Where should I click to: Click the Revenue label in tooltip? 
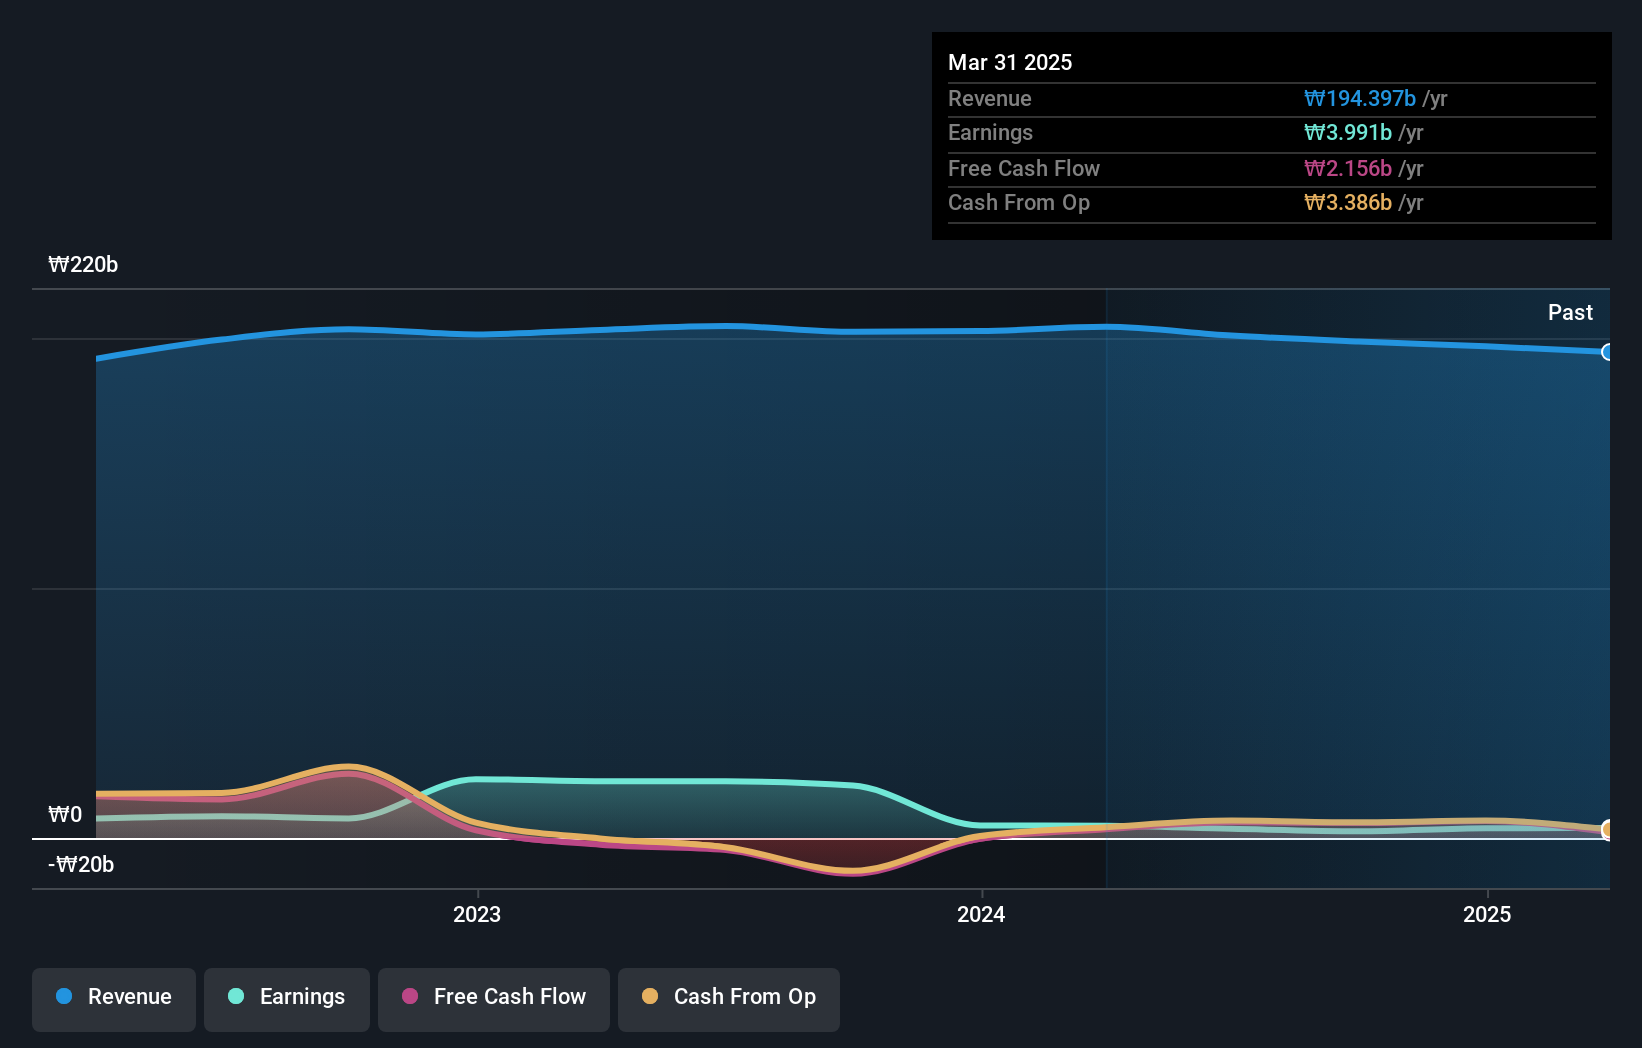(990, 98)
